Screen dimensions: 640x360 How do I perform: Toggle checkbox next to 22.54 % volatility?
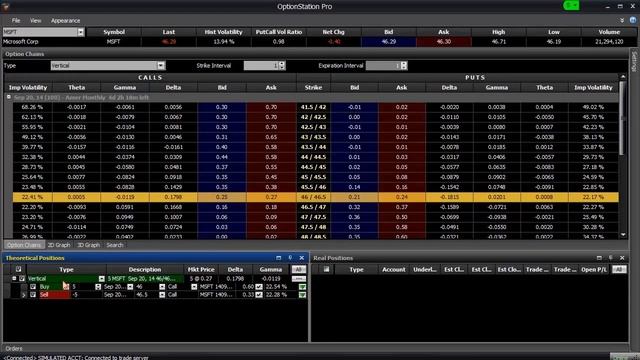(259, 287)
